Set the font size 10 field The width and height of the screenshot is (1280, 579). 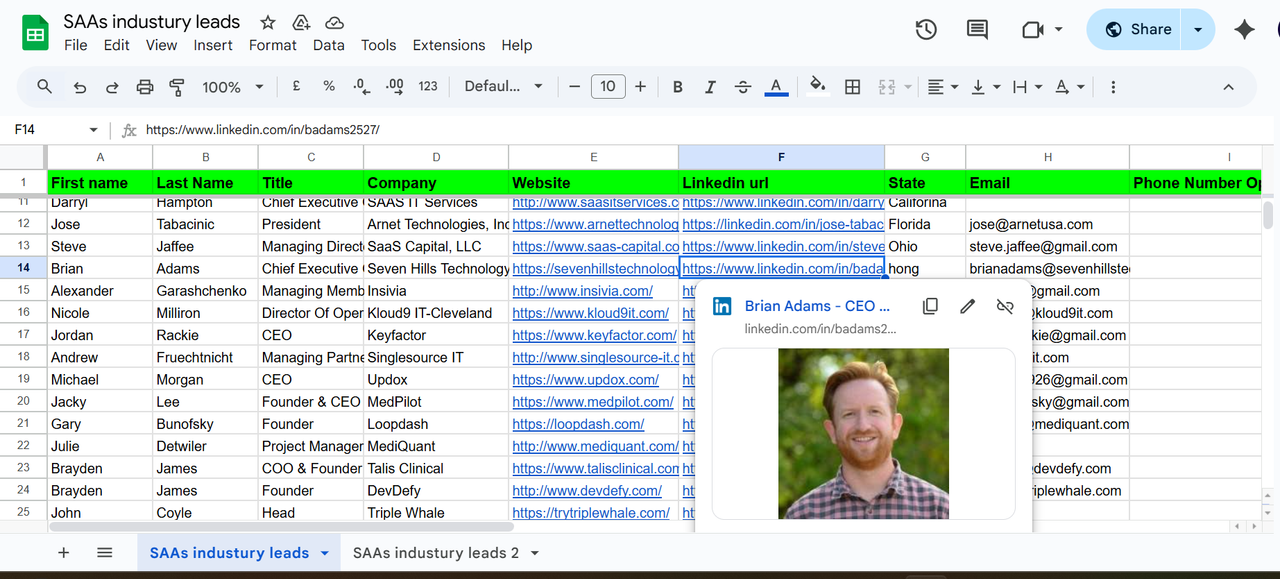point(608,87)
